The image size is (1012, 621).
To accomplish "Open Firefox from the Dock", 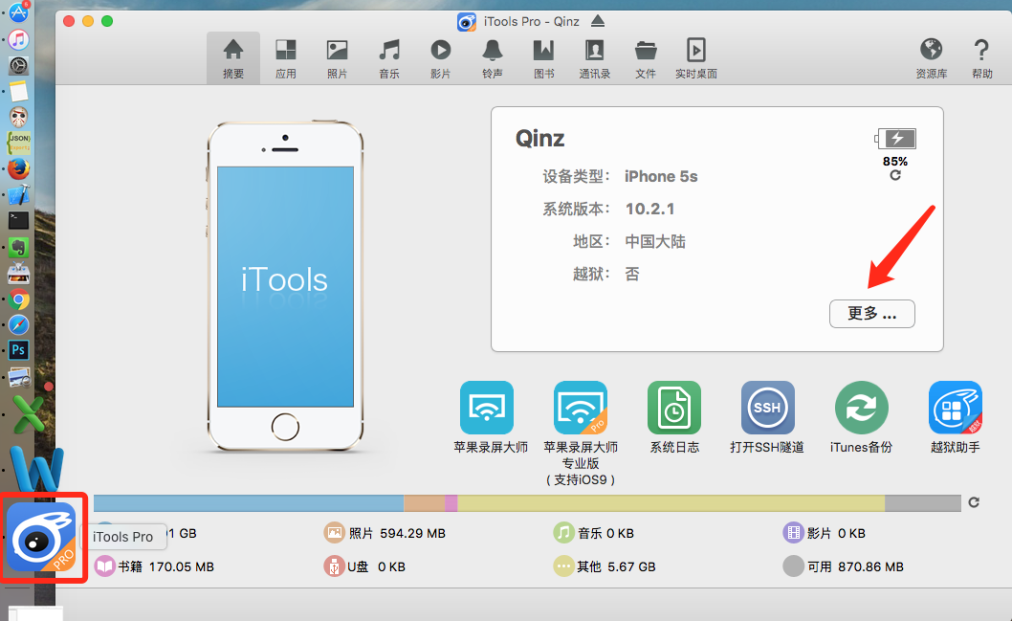I will click(19, 168).
